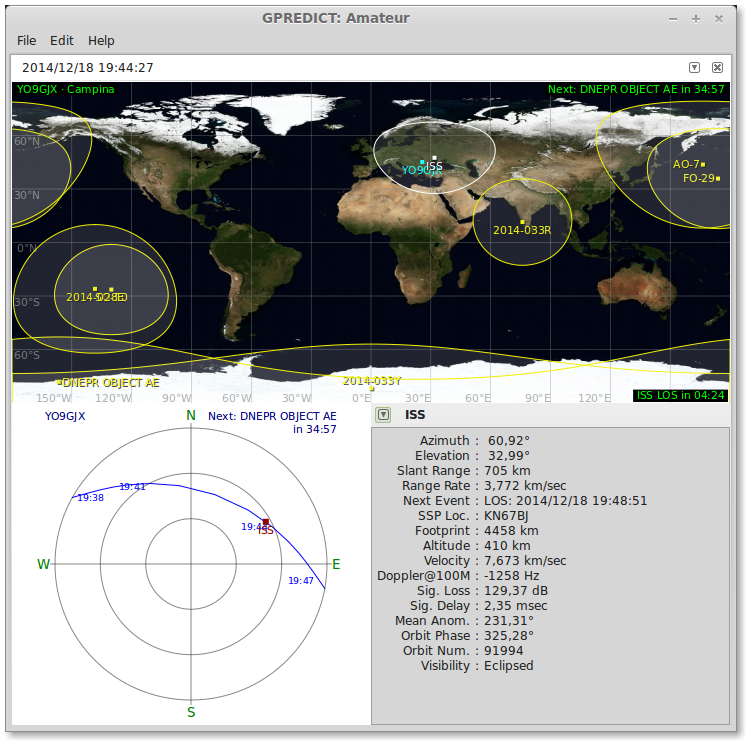Click the polar plot Next: DNEPR OBJECT AE text

click(x=272, y=422)
